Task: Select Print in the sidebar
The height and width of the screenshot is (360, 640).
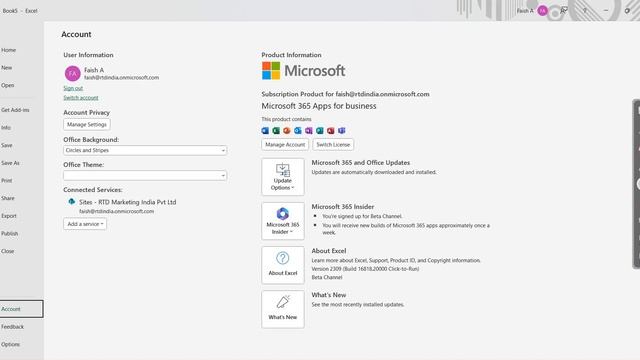Action: (x=7, y=180)
